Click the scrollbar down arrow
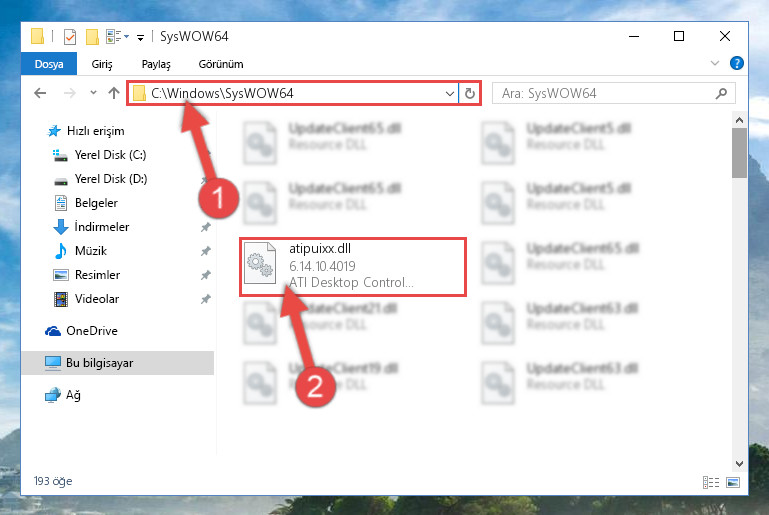Viewport: 769px width, 515px height. [x=740, y=463]
